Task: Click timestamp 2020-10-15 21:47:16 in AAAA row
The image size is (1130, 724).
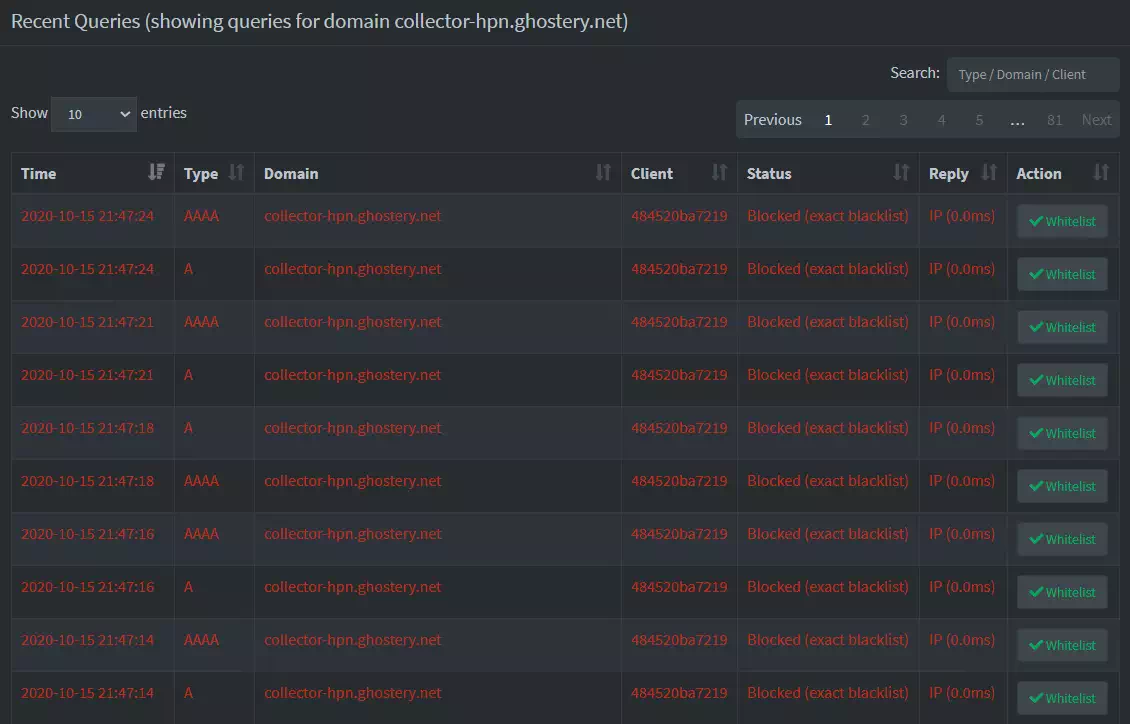Action: tap(87, 534)
